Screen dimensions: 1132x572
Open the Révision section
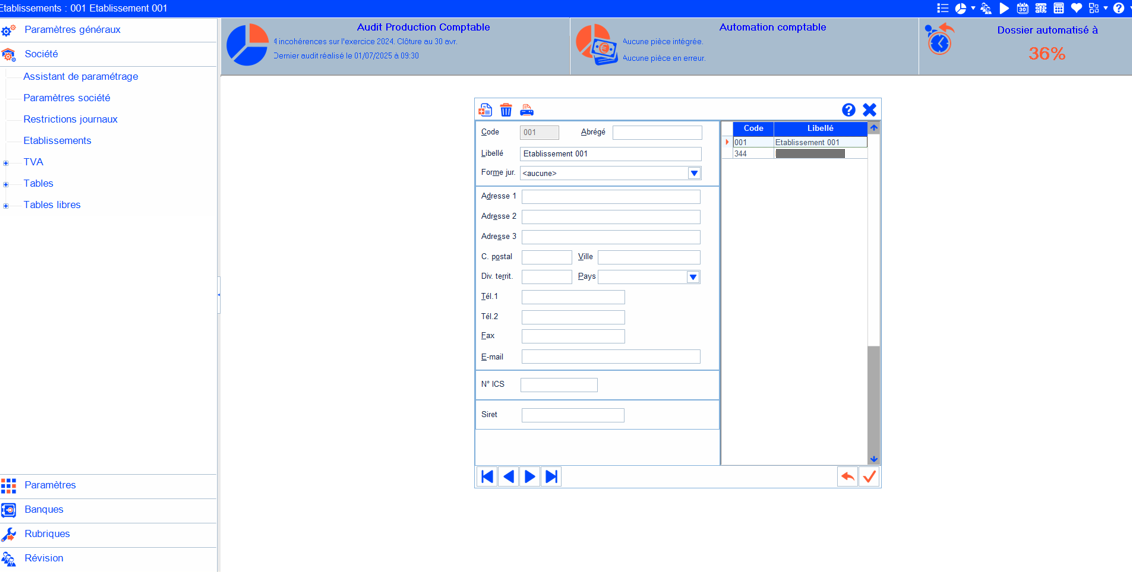44,558
